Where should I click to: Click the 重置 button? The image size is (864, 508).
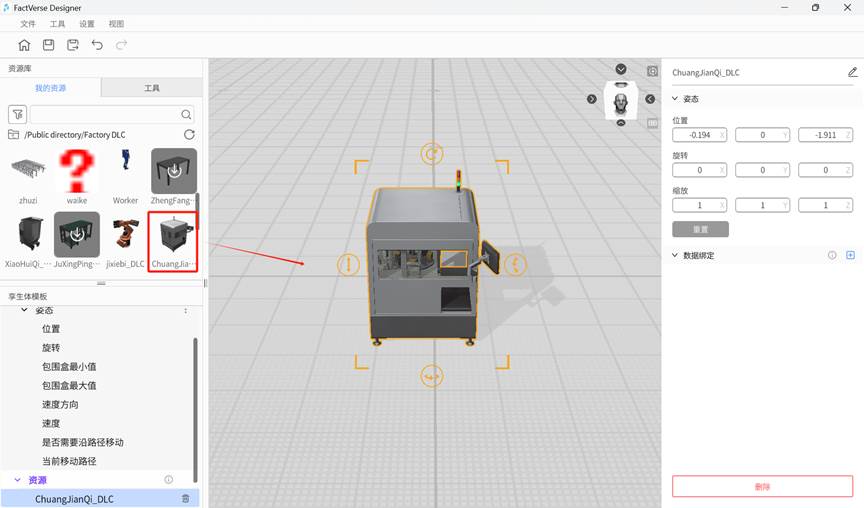point(700,229)
